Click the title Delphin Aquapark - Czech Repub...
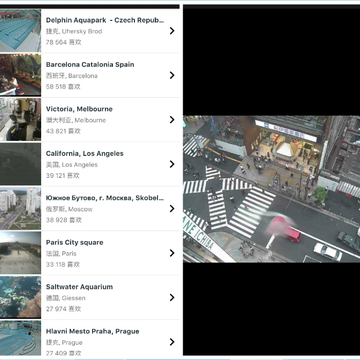Screen dimensions: 360x360 (x=105, y=20)
